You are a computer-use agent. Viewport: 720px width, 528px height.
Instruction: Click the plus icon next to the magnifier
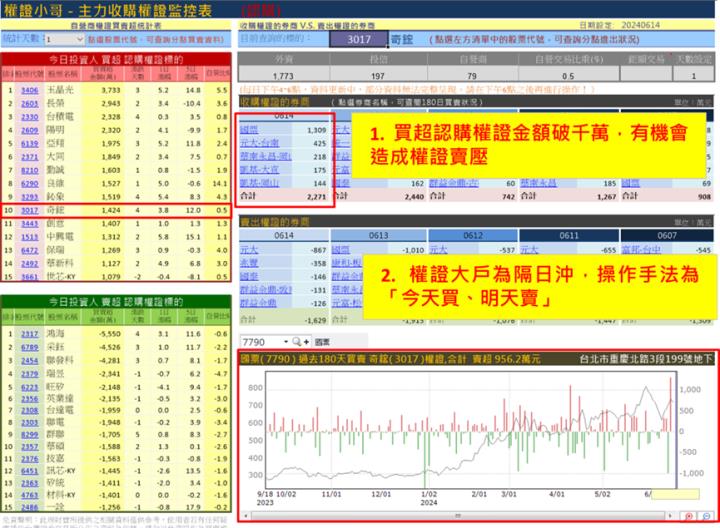306,342
